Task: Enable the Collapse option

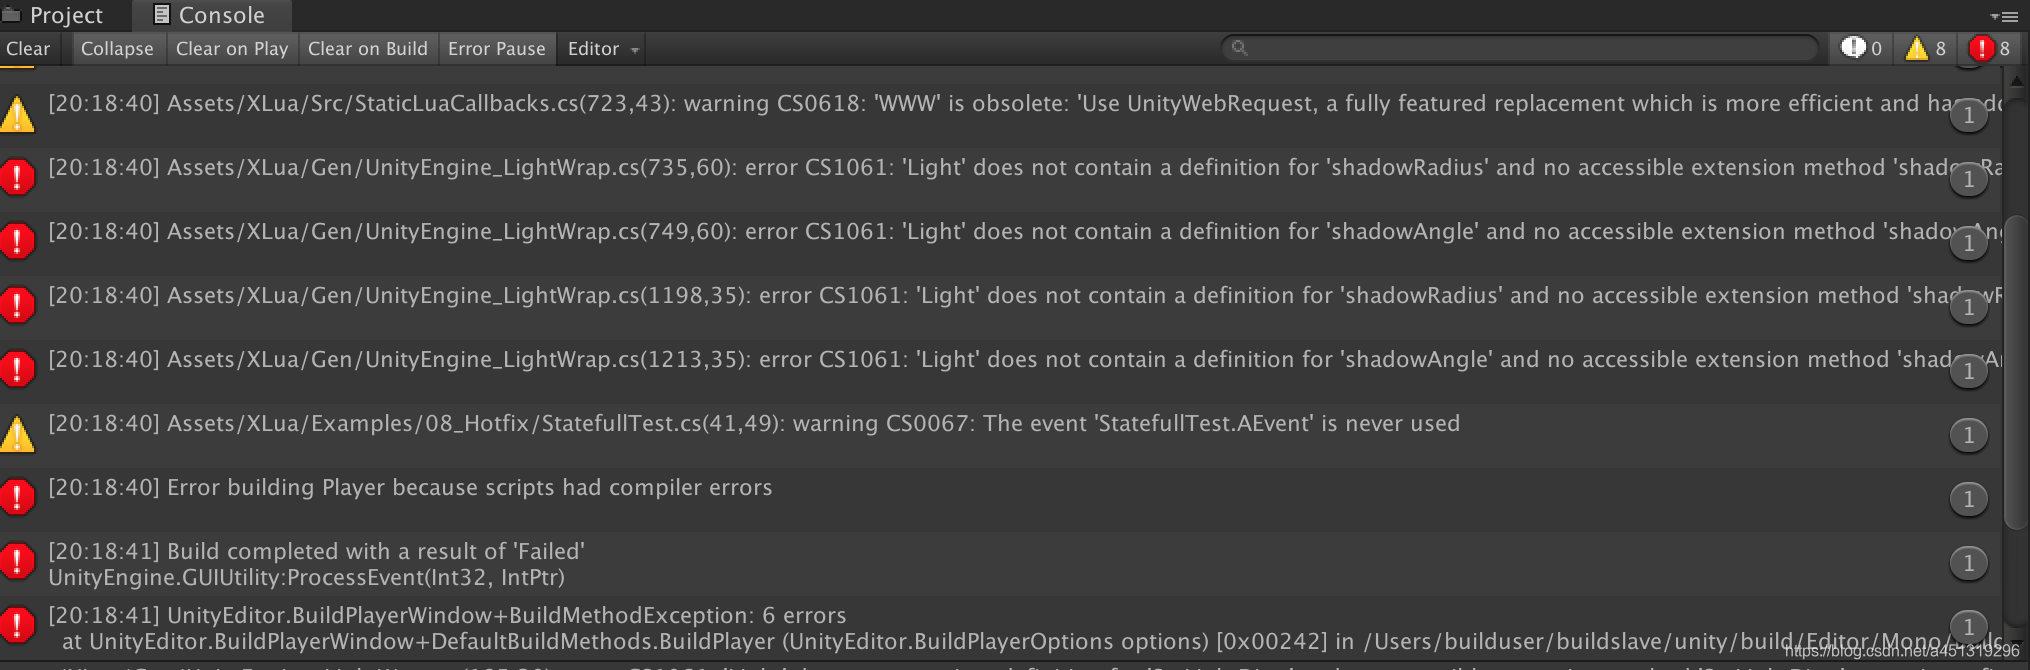Action: point(117,48)
